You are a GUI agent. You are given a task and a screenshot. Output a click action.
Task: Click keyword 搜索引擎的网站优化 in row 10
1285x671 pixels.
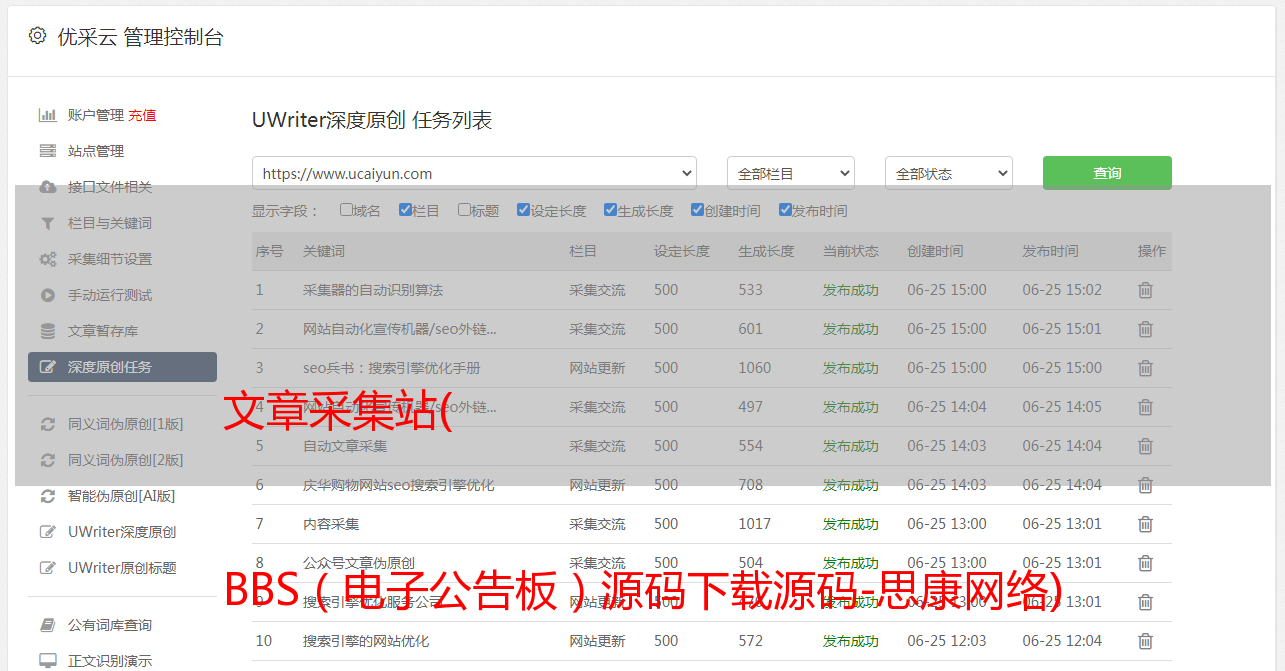tap(366, 641)
